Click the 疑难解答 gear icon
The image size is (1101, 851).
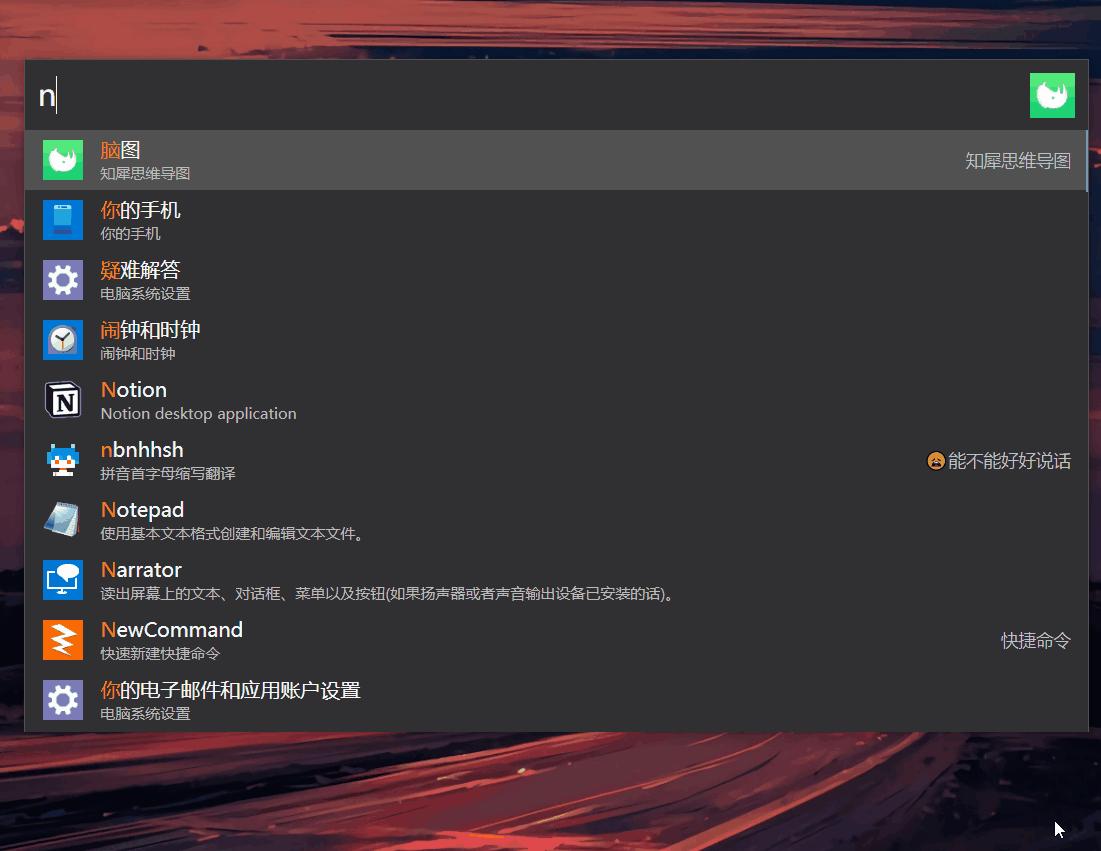[62, 280]
